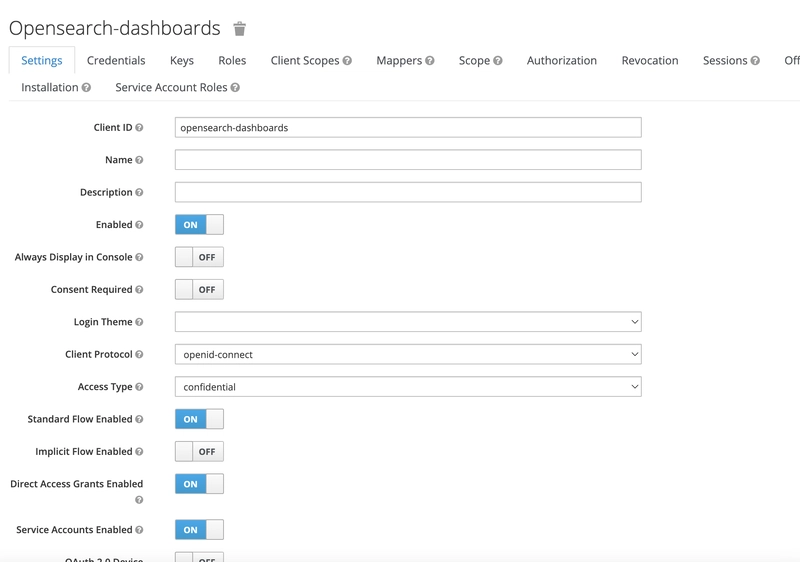Show Client Protocol help icon
Viewport: 800px width, 562px height.
[x=139, y=354]
